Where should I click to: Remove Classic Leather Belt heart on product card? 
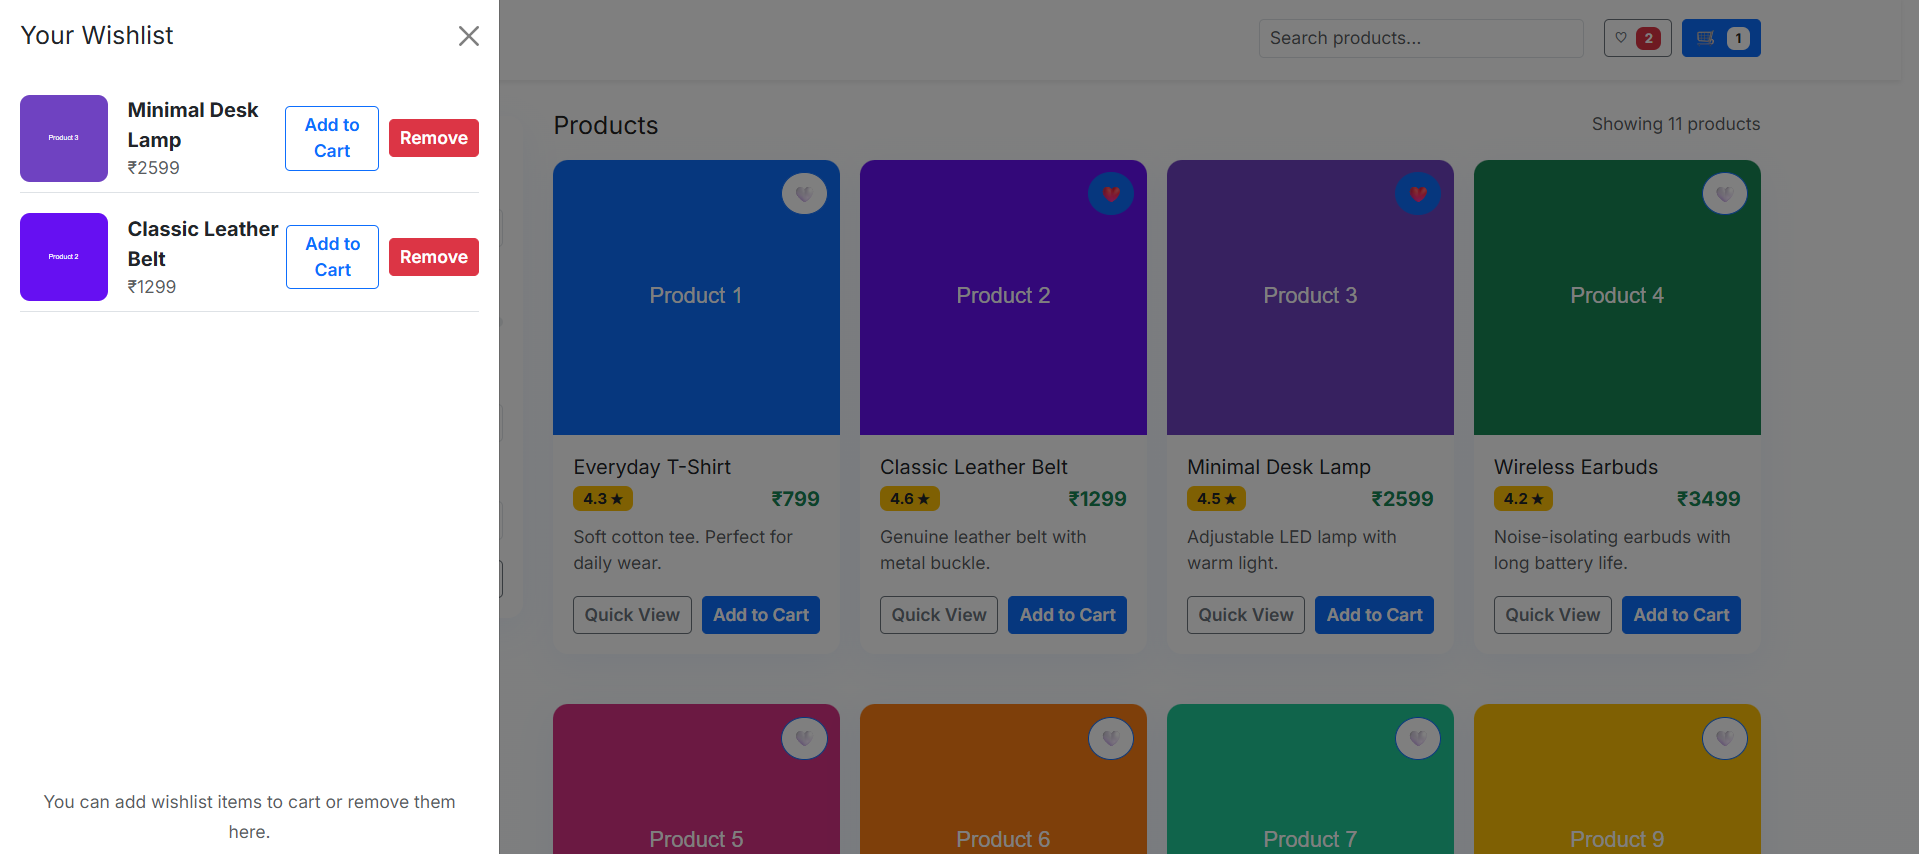[1111, 194]
